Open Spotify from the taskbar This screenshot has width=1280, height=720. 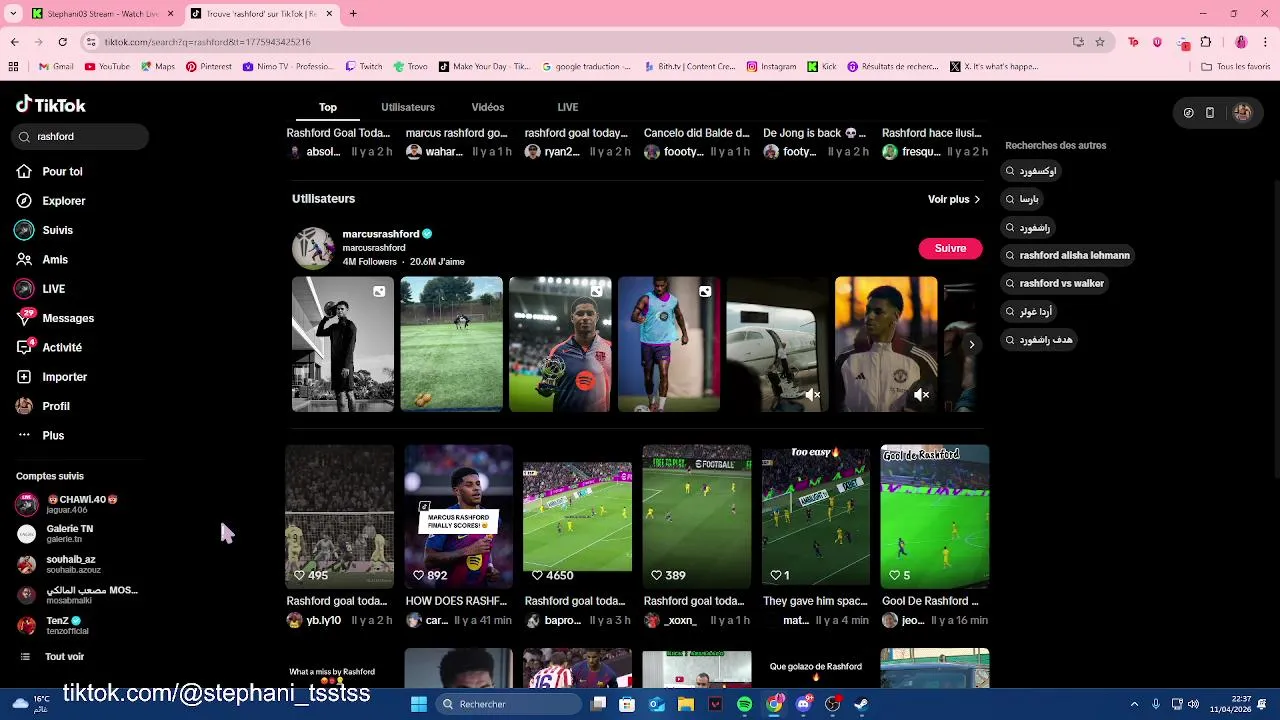744,704
